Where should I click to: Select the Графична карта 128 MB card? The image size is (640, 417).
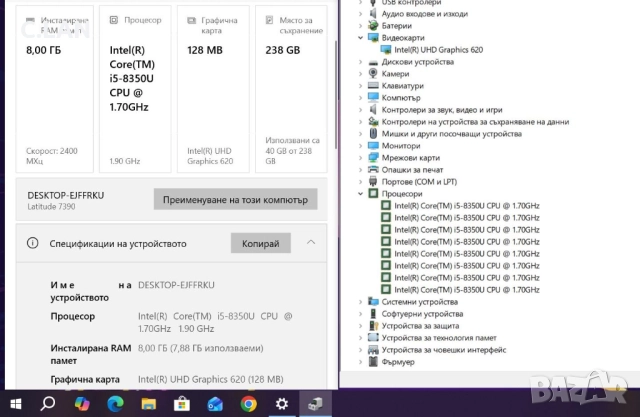tap(213, 89)
